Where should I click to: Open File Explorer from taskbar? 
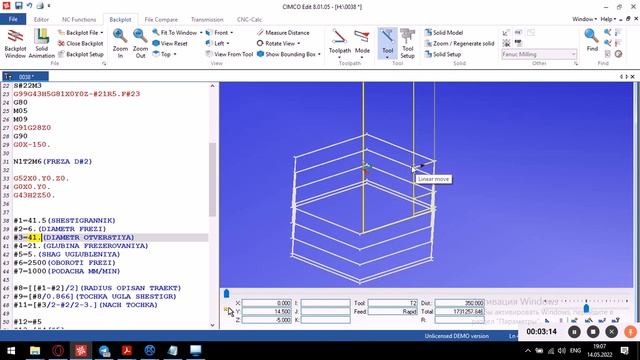click(x=35, y=351)
